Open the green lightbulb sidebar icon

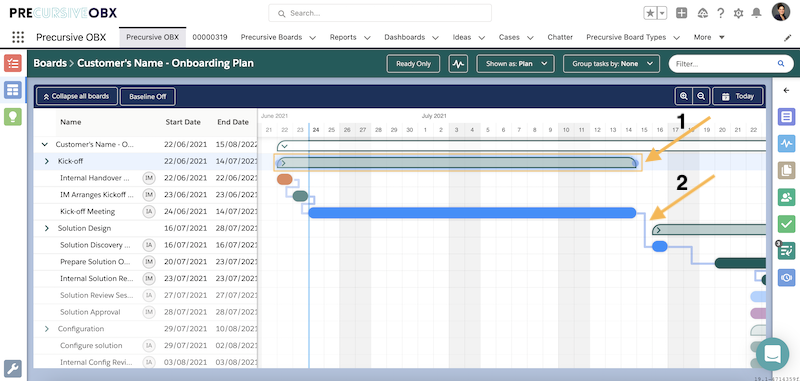click(13, 116)
